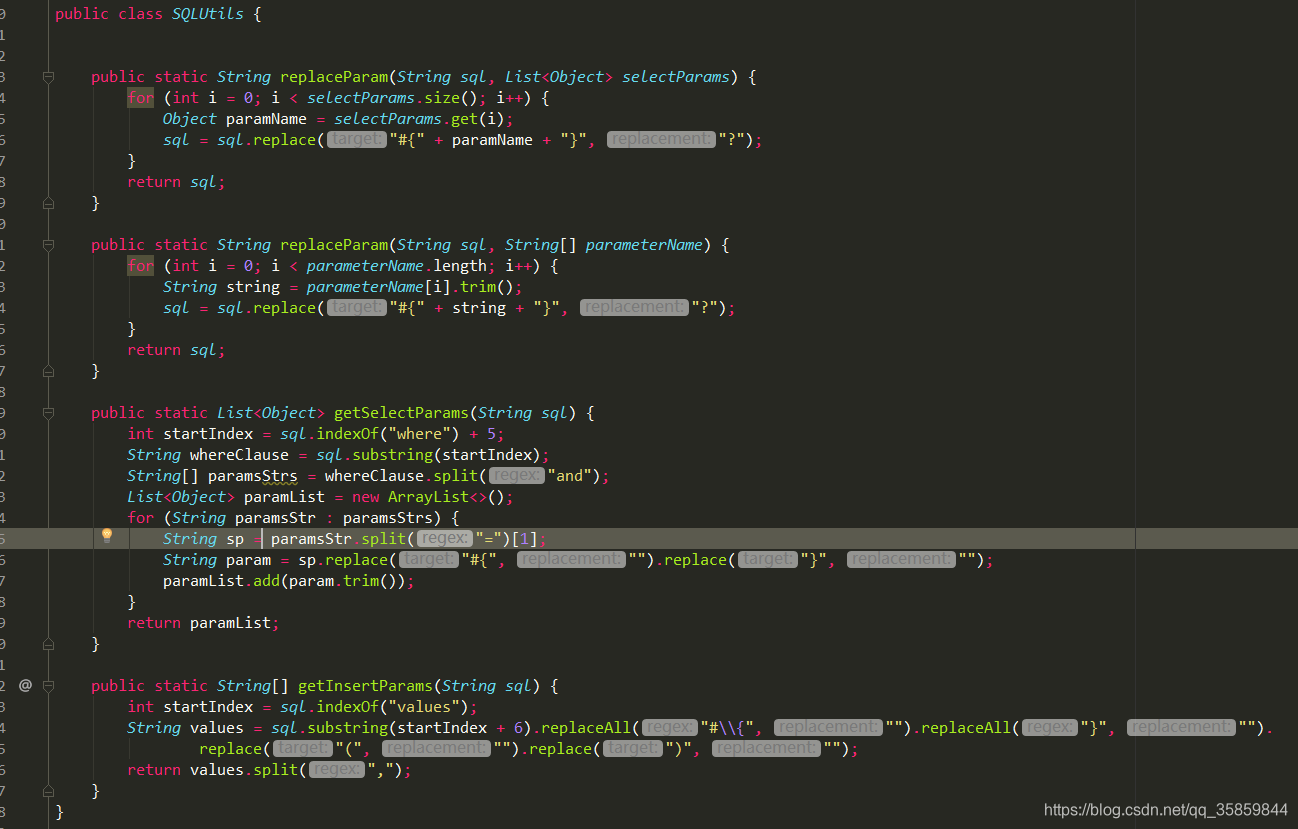1298x829 pixels.
Task: Click regex hint before "=" on highlighted line
Action: pyautogui.click(x=445, y=539)
